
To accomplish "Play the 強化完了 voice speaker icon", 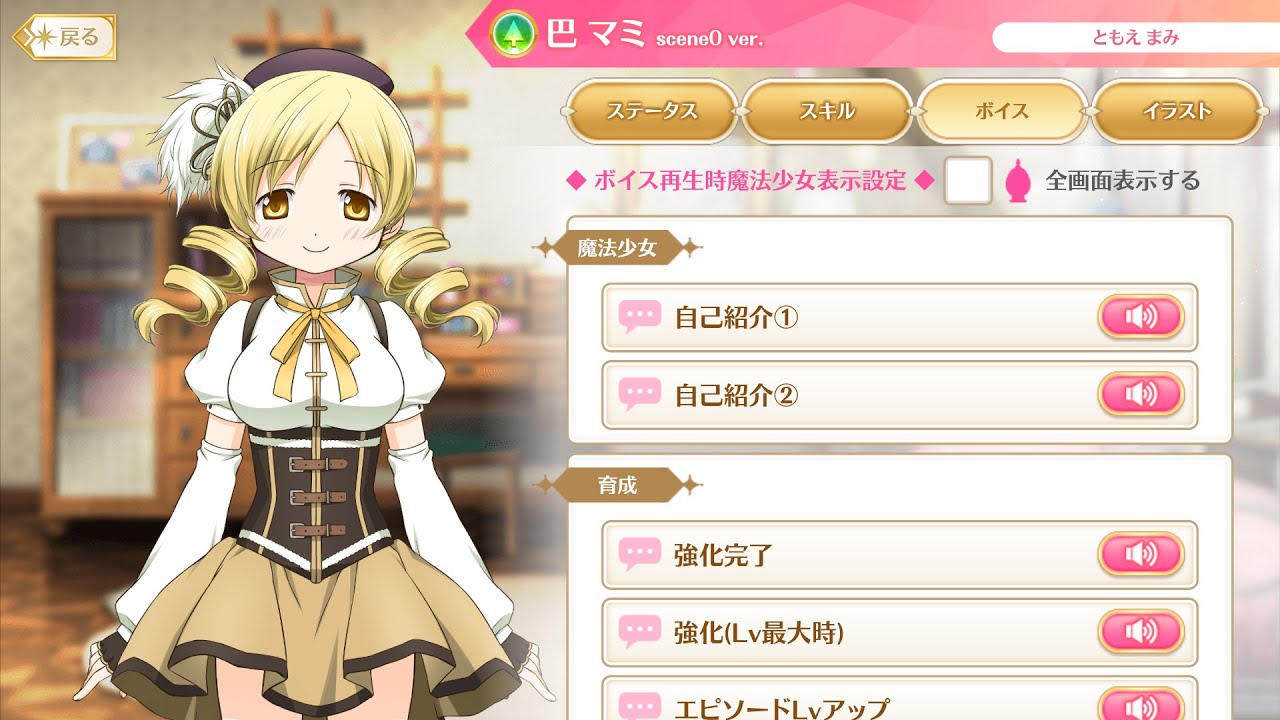I will tap(1141, 553).
